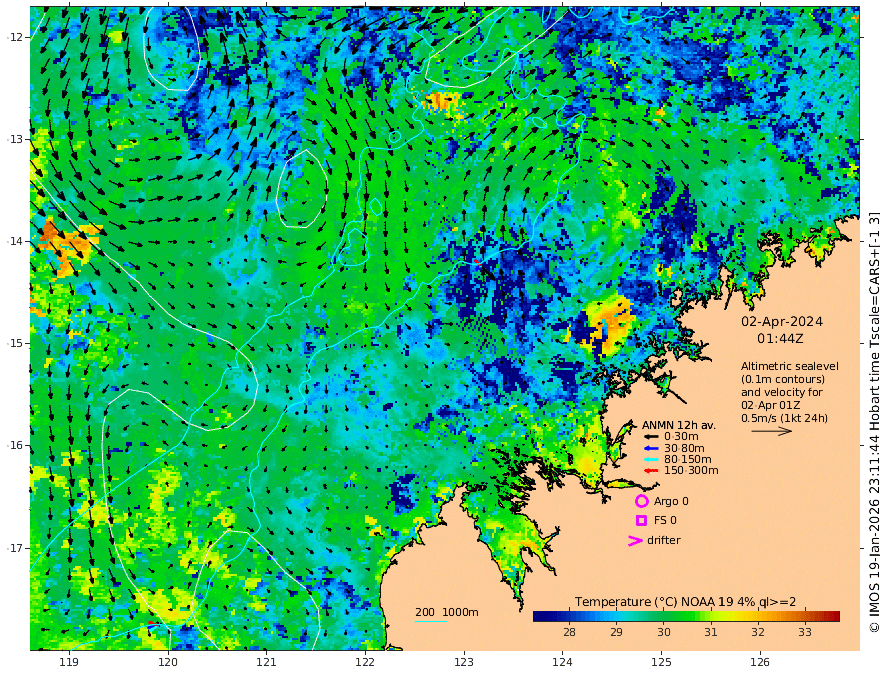
Task: Click the green 30° section of colorbar
Action: click(x=664, y=616)
